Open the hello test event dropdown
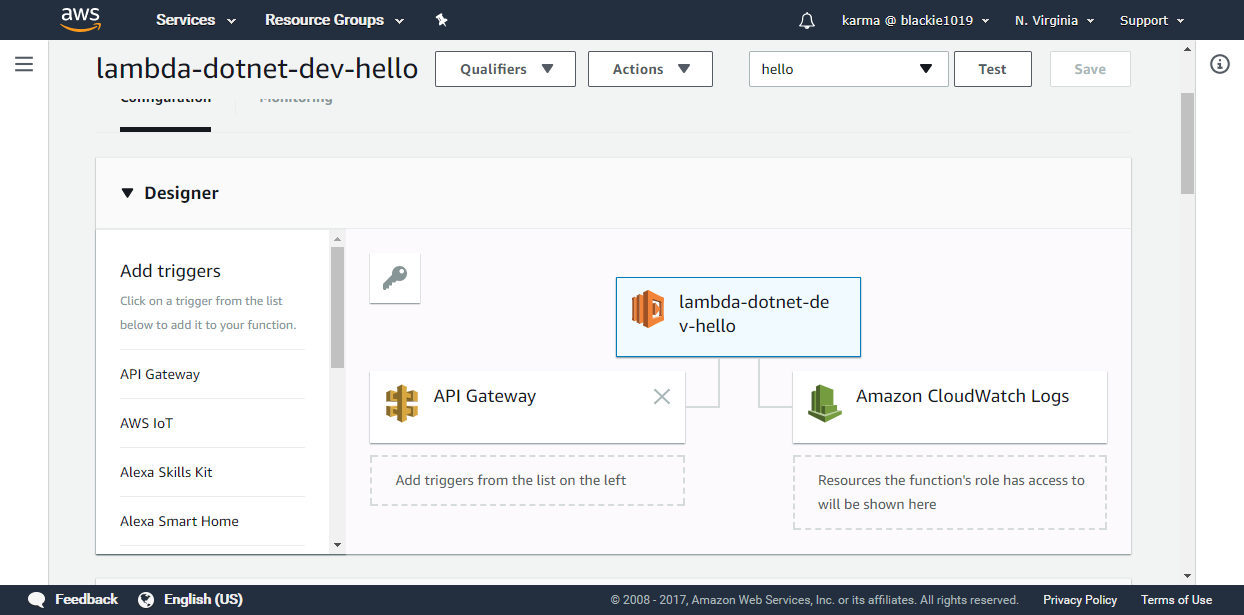This screenshot has height=615, width=1244. (848, 69)
